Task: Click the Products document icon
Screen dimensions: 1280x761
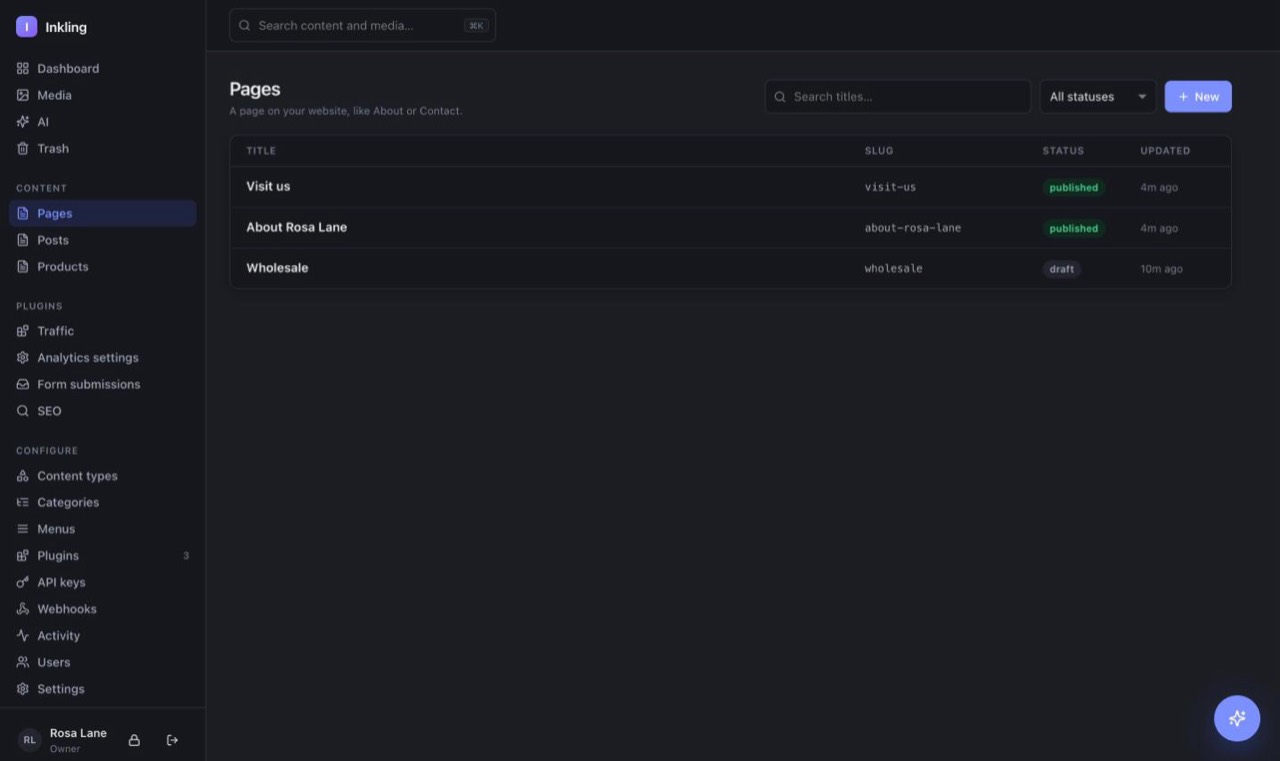Action: [23, 267]
